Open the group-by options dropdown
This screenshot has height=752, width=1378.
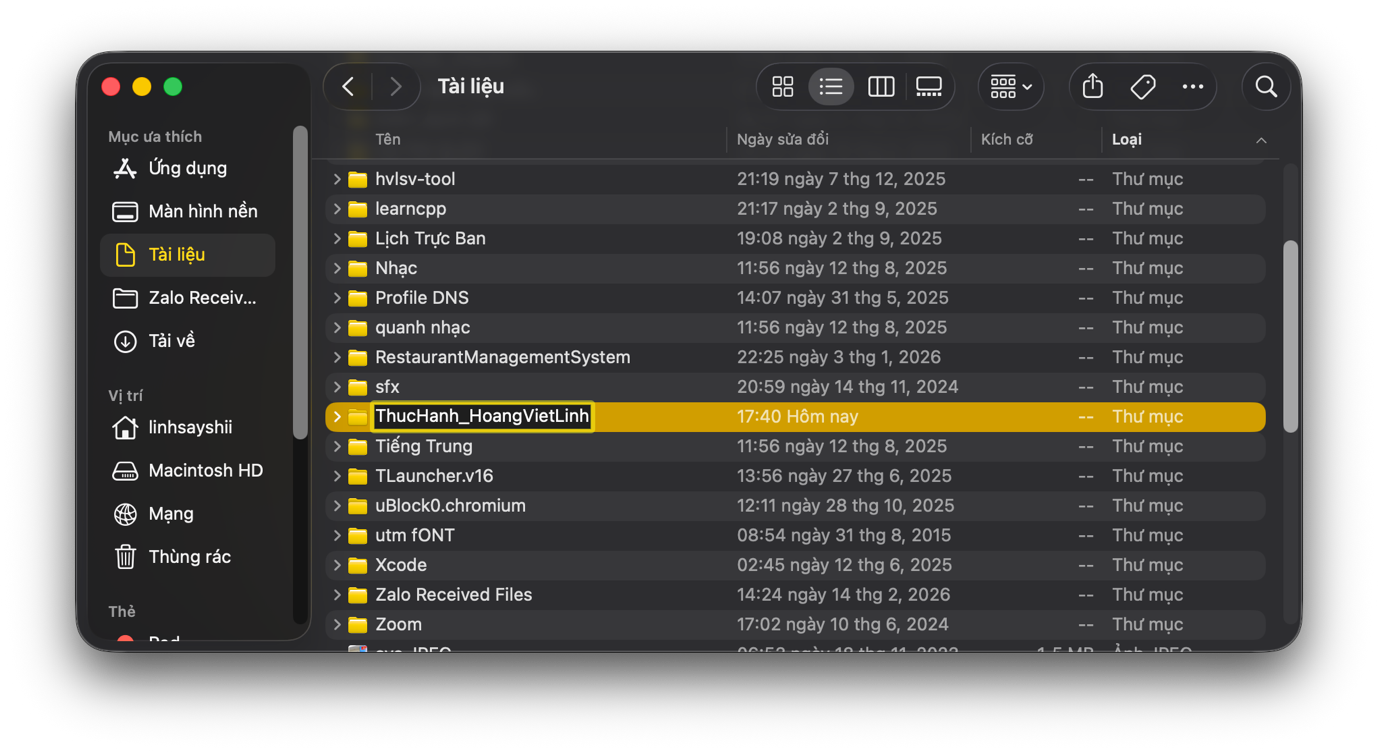[1011, 87]
